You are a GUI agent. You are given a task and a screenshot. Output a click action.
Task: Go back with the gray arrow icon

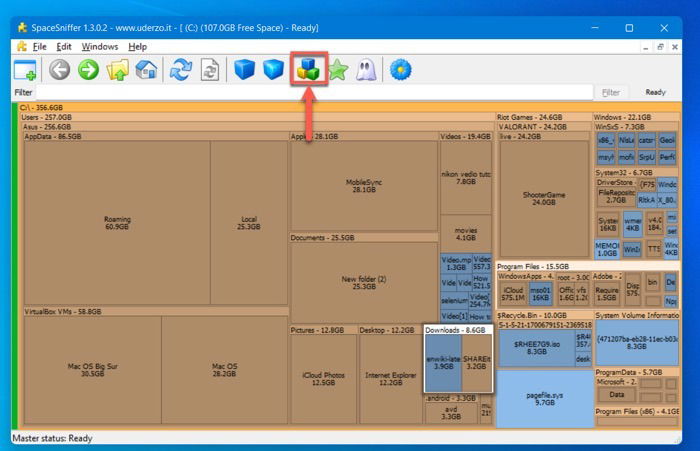point(59,70)
